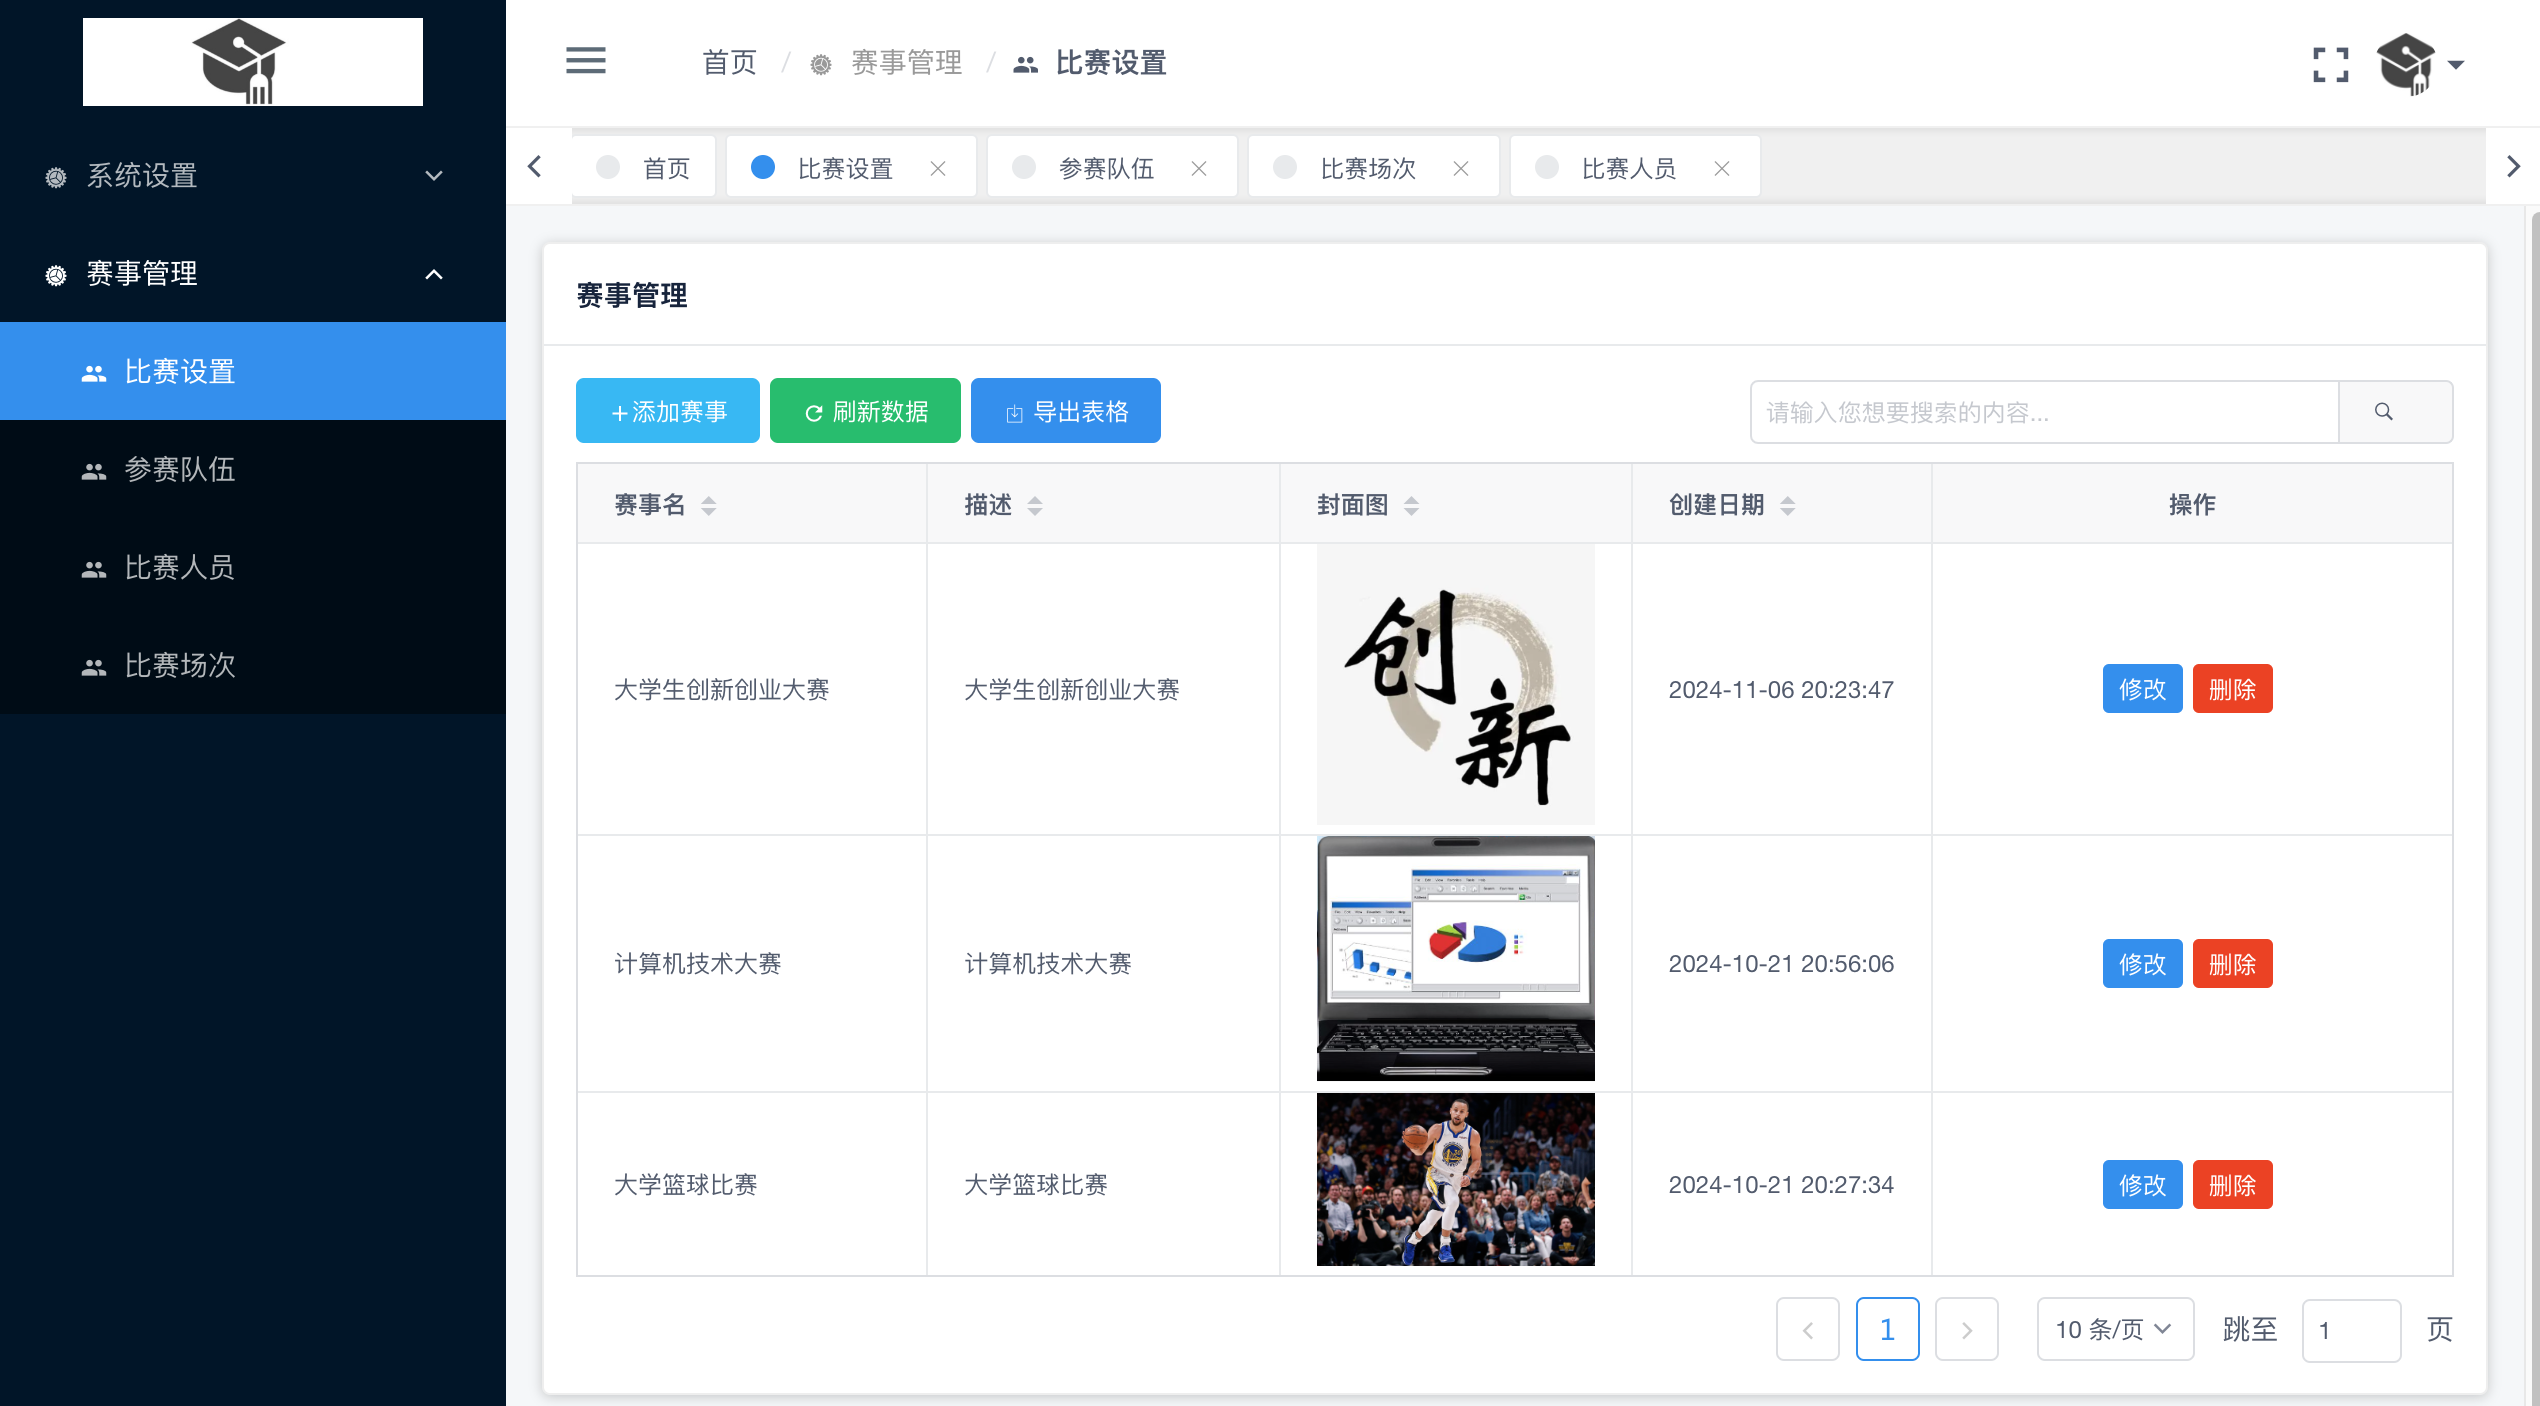This screenshot has width=2540, height=1406.
Task: Click the 添加赛事 button
Action: 668,410
